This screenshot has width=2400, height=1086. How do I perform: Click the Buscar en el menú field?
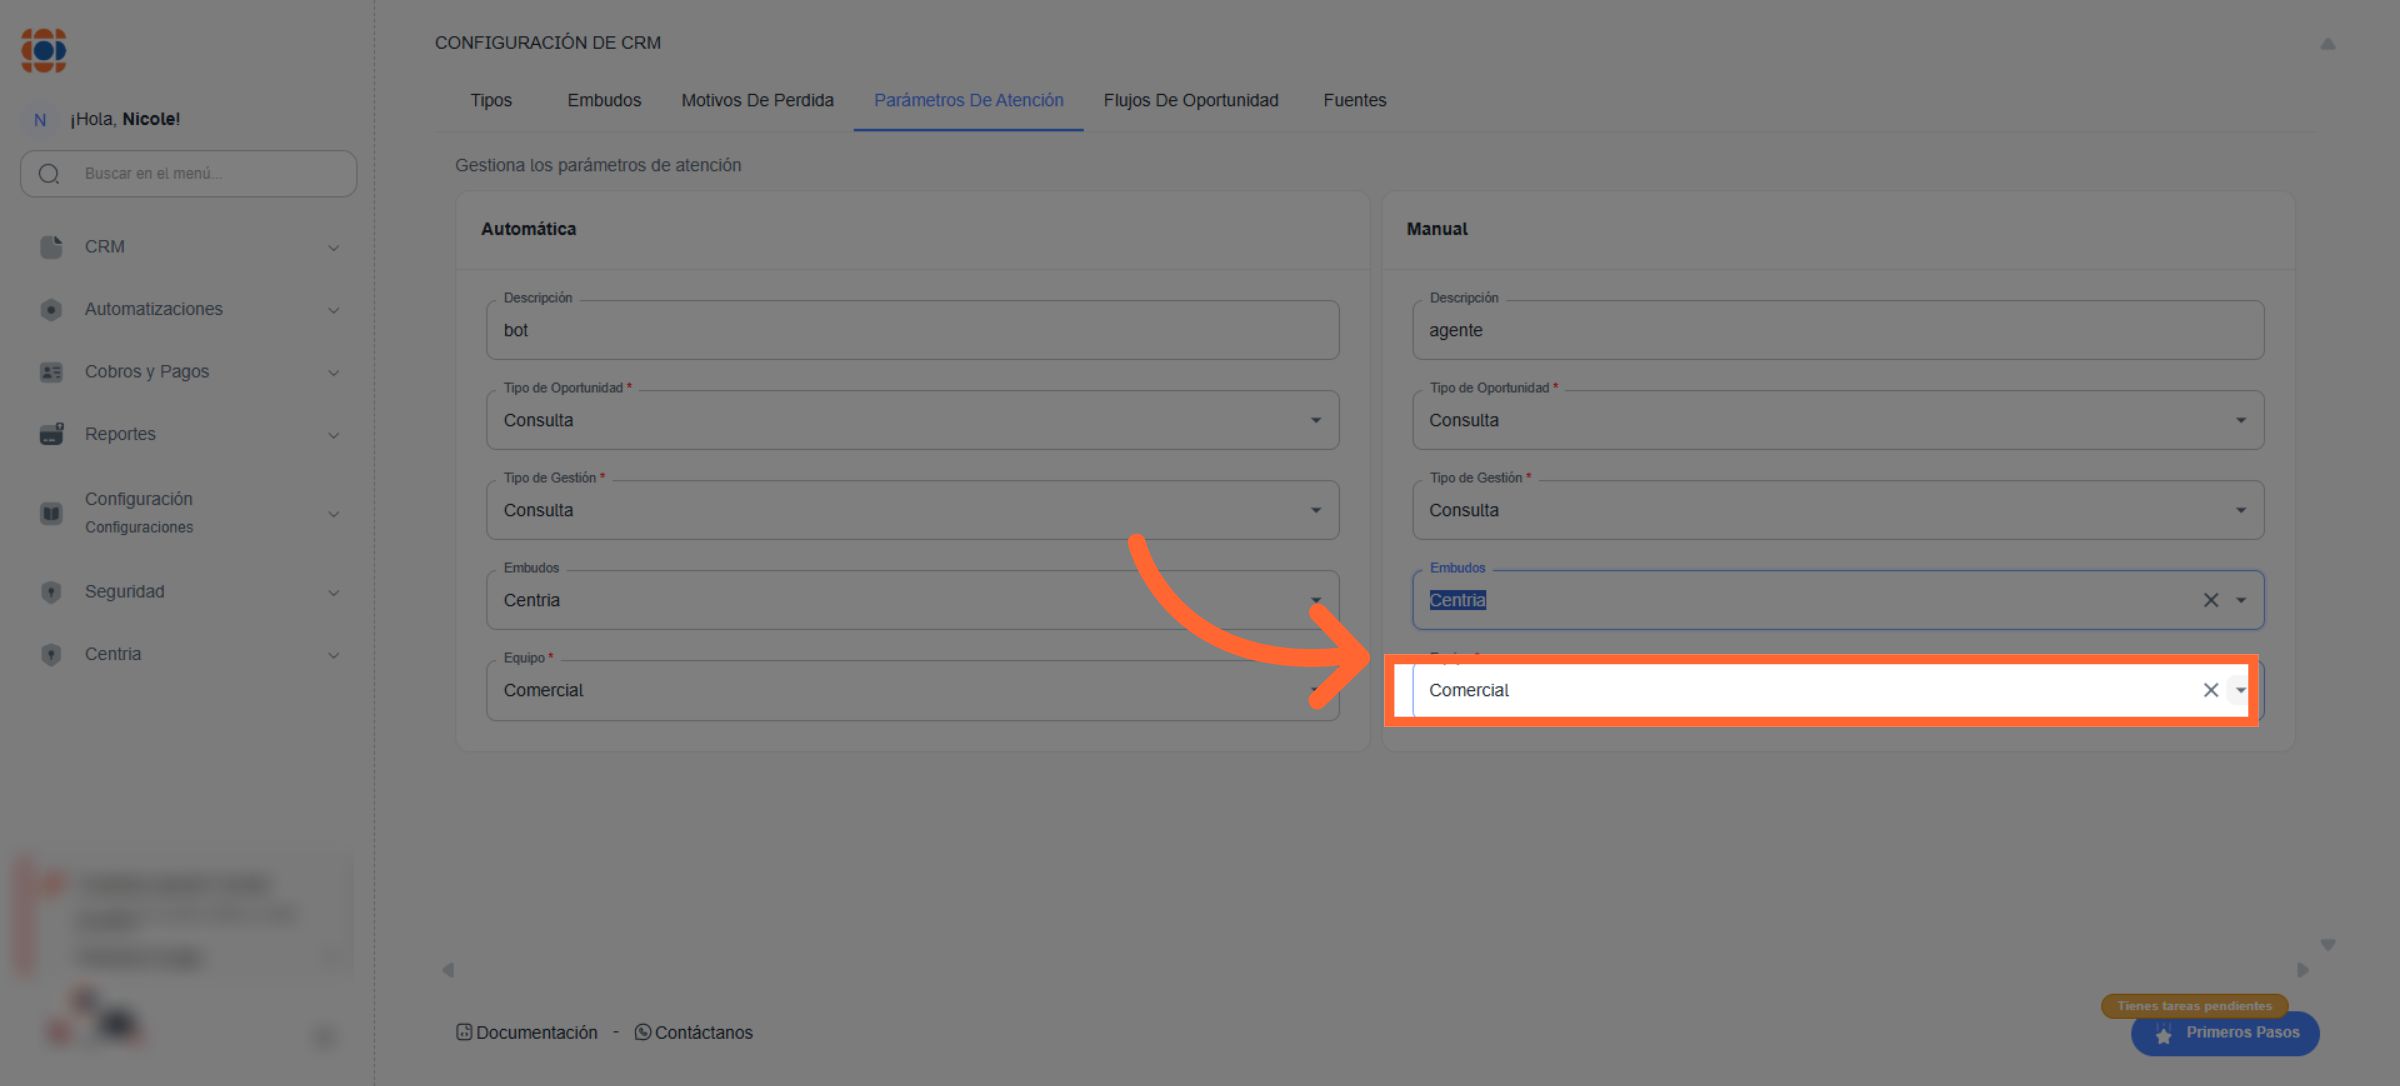pyautogui.click(x=200, y=174)
